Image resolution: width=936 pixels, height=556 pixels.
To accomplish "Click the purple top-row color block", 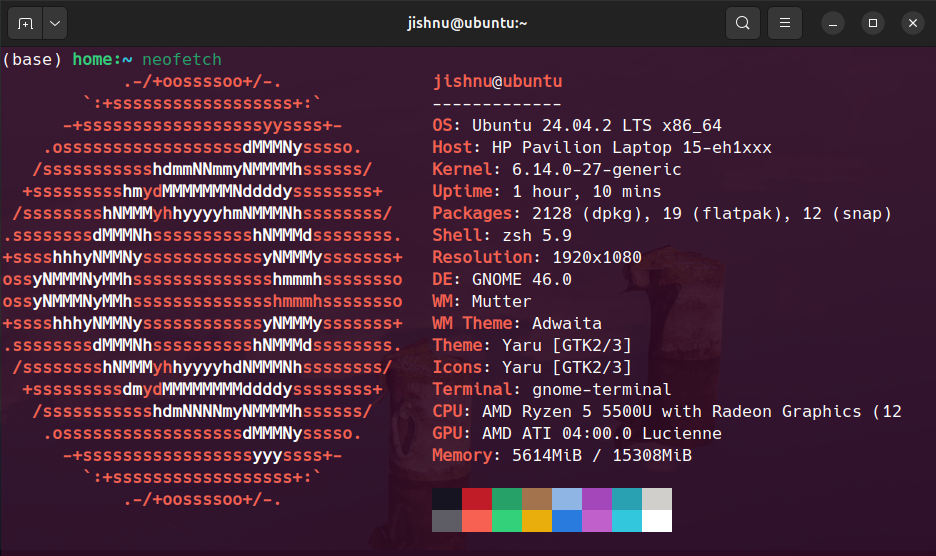I will 597,499.
